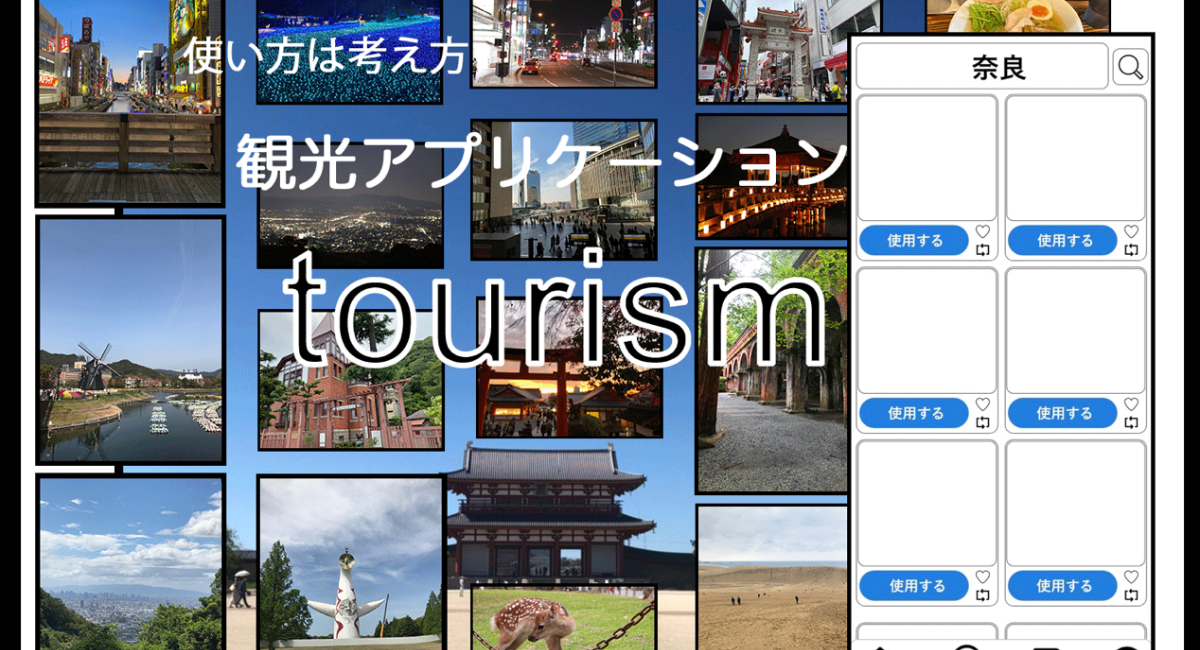Like the top-left card with heart icon
The width and height of the screenshot is (1200, 650).
coord(983,232)
